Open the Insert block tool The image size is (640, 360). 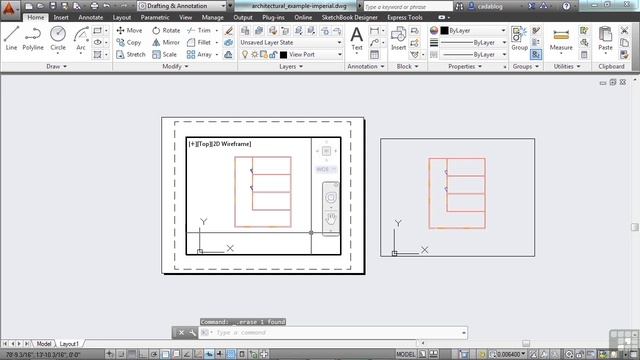398,39
